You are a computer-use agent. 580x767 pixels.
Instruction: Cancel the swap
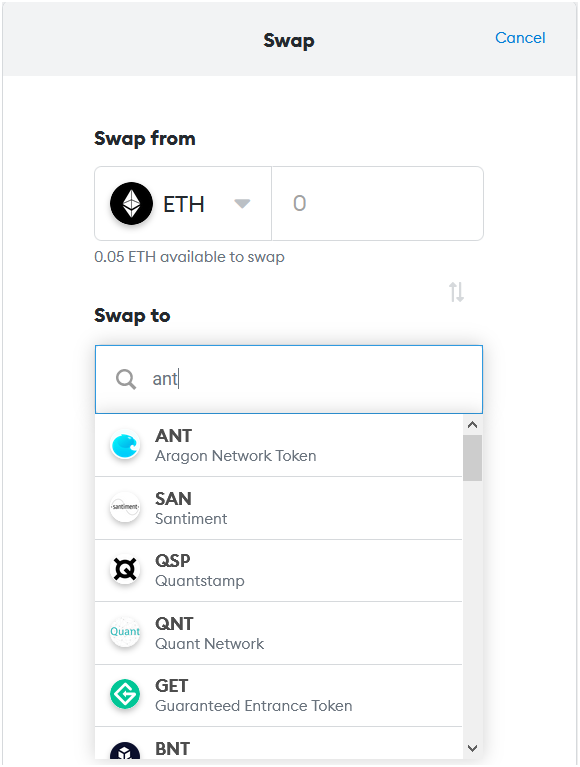(x=520, y=38)
